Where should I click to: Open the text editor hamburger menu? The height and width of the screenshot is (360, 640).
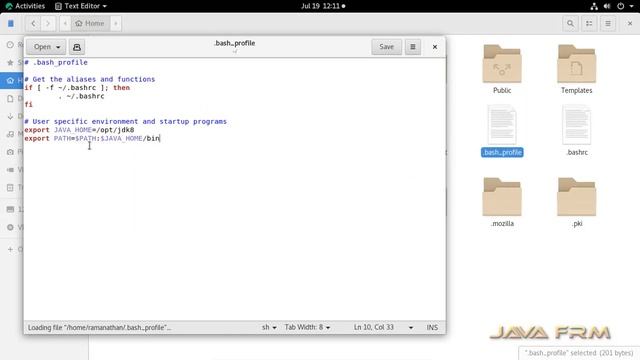point(413,47)
